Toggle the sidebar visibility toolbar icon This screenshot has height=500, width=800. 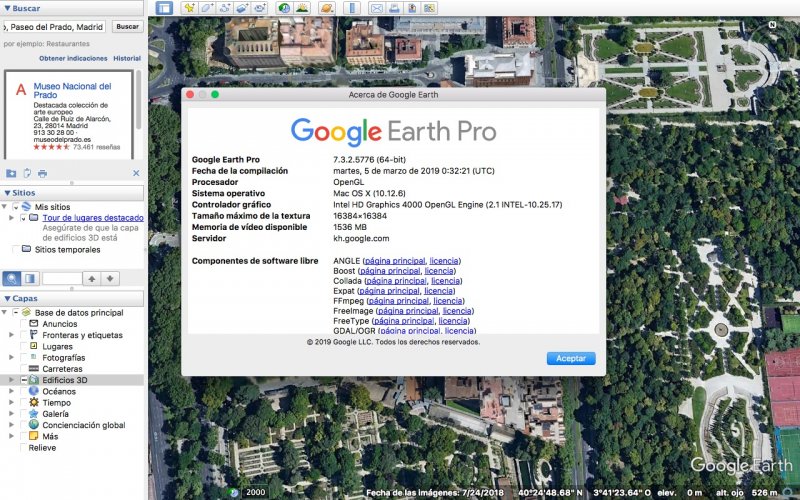coord(164,8)
